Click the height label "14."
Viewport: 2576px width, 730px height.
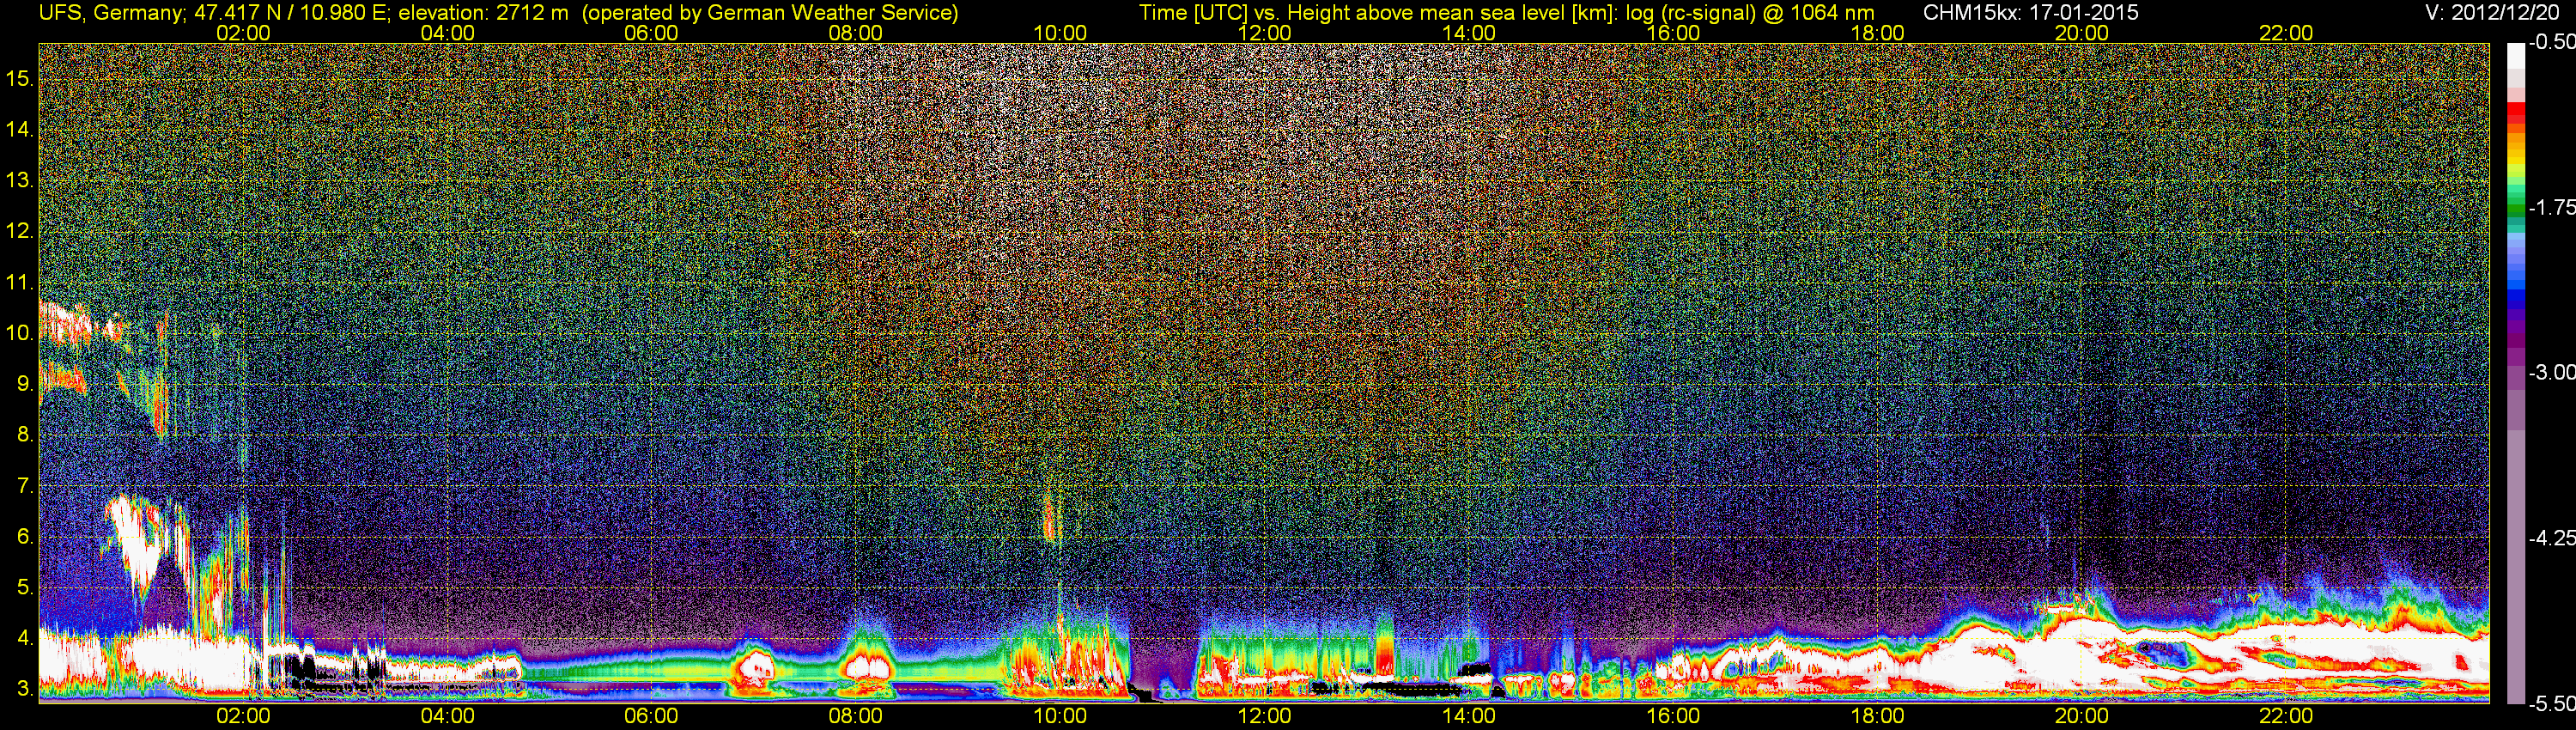[x=19, y=129]
